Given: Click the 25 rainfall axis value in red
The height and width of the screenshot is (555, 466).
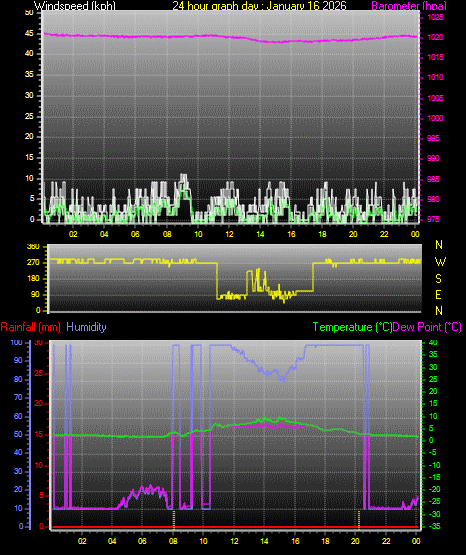Looking at the screenshot, I should pyautogui.click(x=39, y=373).
